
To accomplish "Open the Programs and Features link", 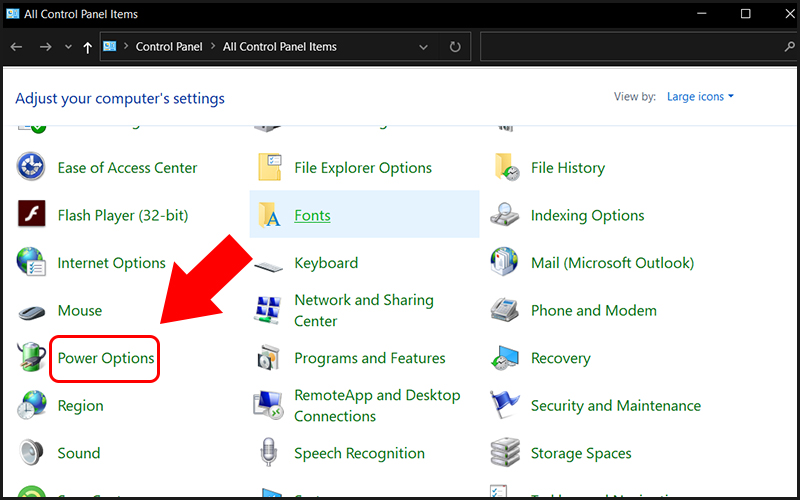I will tap(369, 358).
